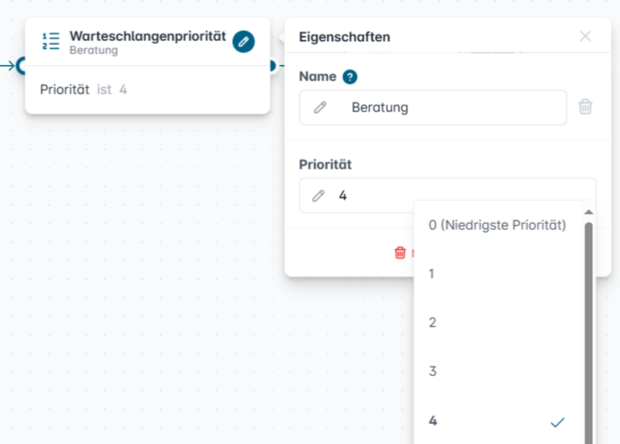Click the red trash icon in properties panel
The height and width of the screenshot is (444, 620).
[x=400, y=253]
